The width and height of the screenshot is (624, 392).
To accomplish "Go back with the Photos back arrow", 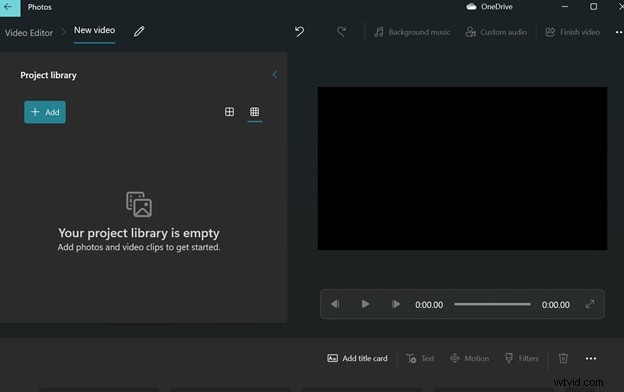I will pos(8,7).
